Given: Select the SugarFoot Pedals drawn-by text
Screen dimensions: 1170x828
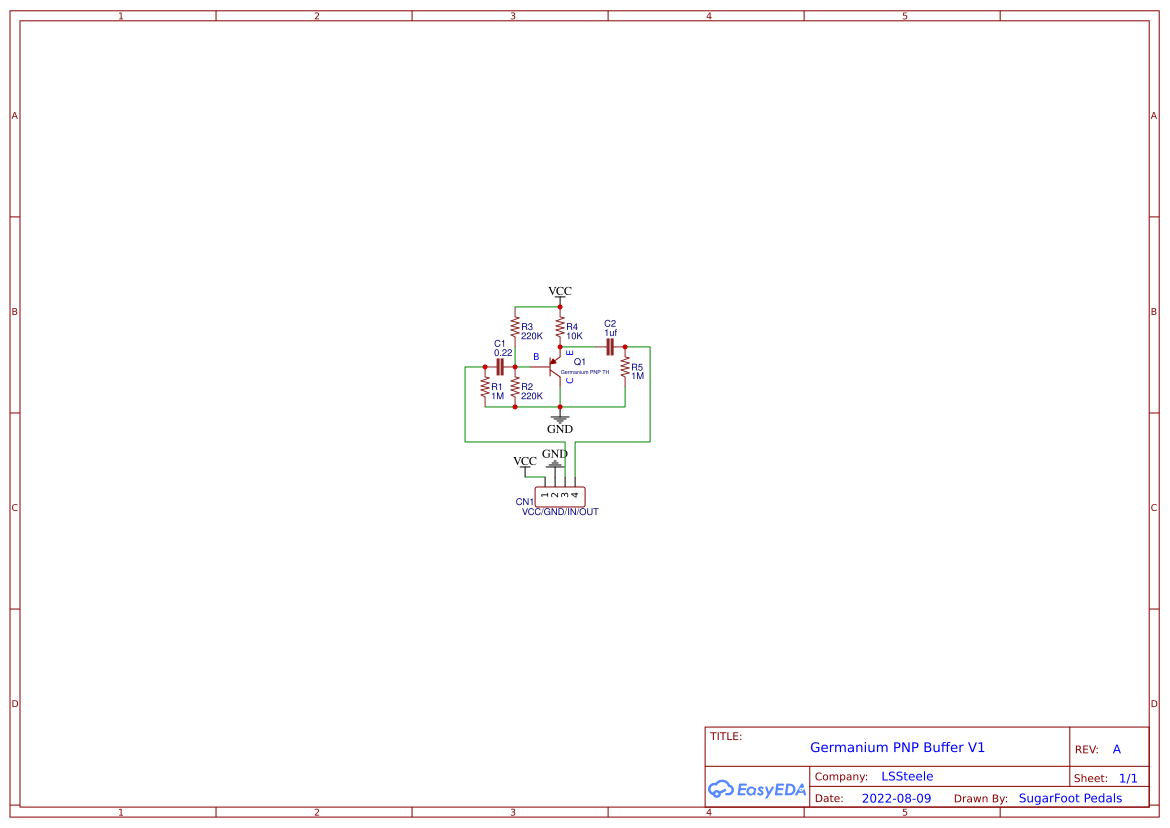Looking at the screenshot, I should [1070, 798].
